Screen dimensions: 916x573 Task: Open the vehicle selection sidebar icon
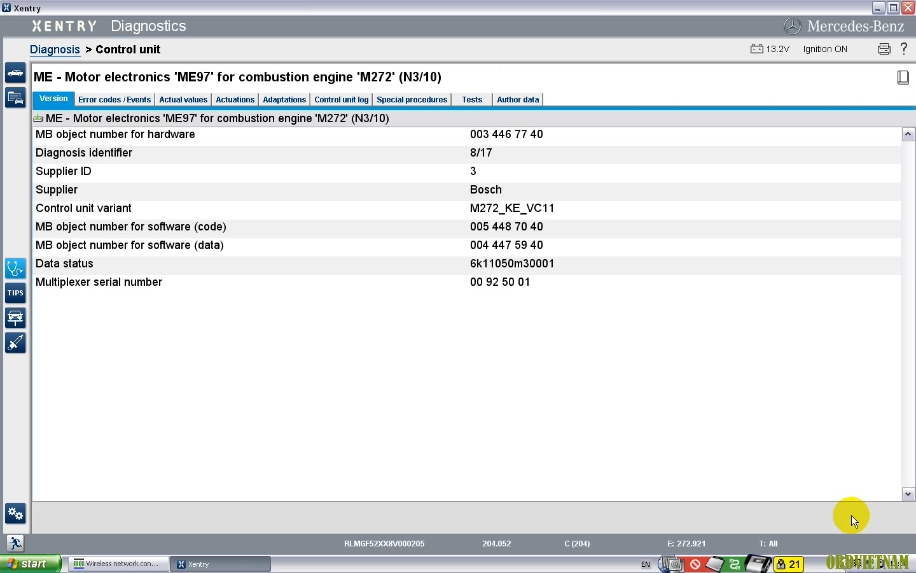pyautogui.click(x=15, y=74)
